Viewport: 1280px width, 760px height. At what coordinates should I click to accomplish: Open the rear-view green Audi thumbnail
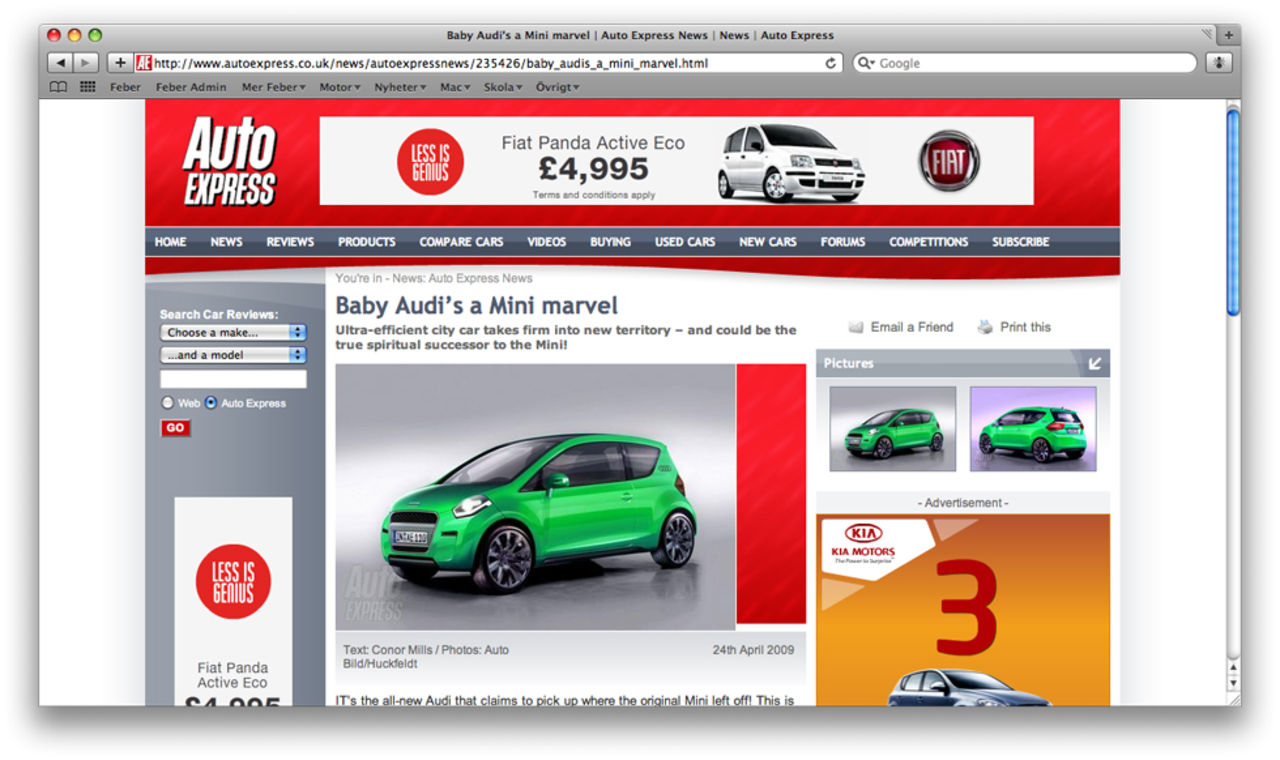(x=1033, y=429)
